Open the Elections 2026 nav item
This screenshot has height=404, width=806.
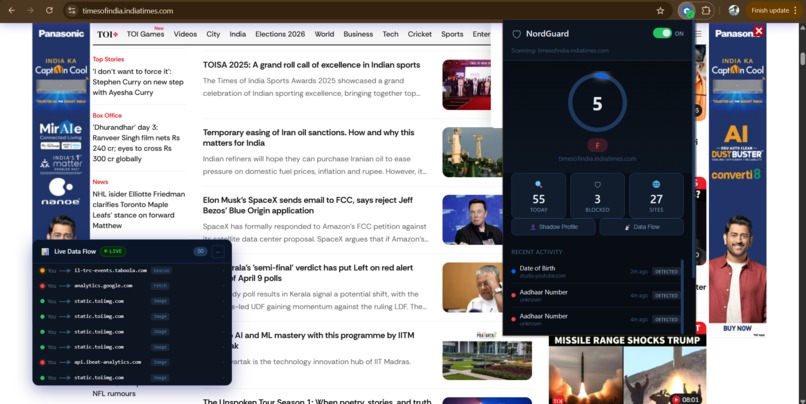coord(280,34)
